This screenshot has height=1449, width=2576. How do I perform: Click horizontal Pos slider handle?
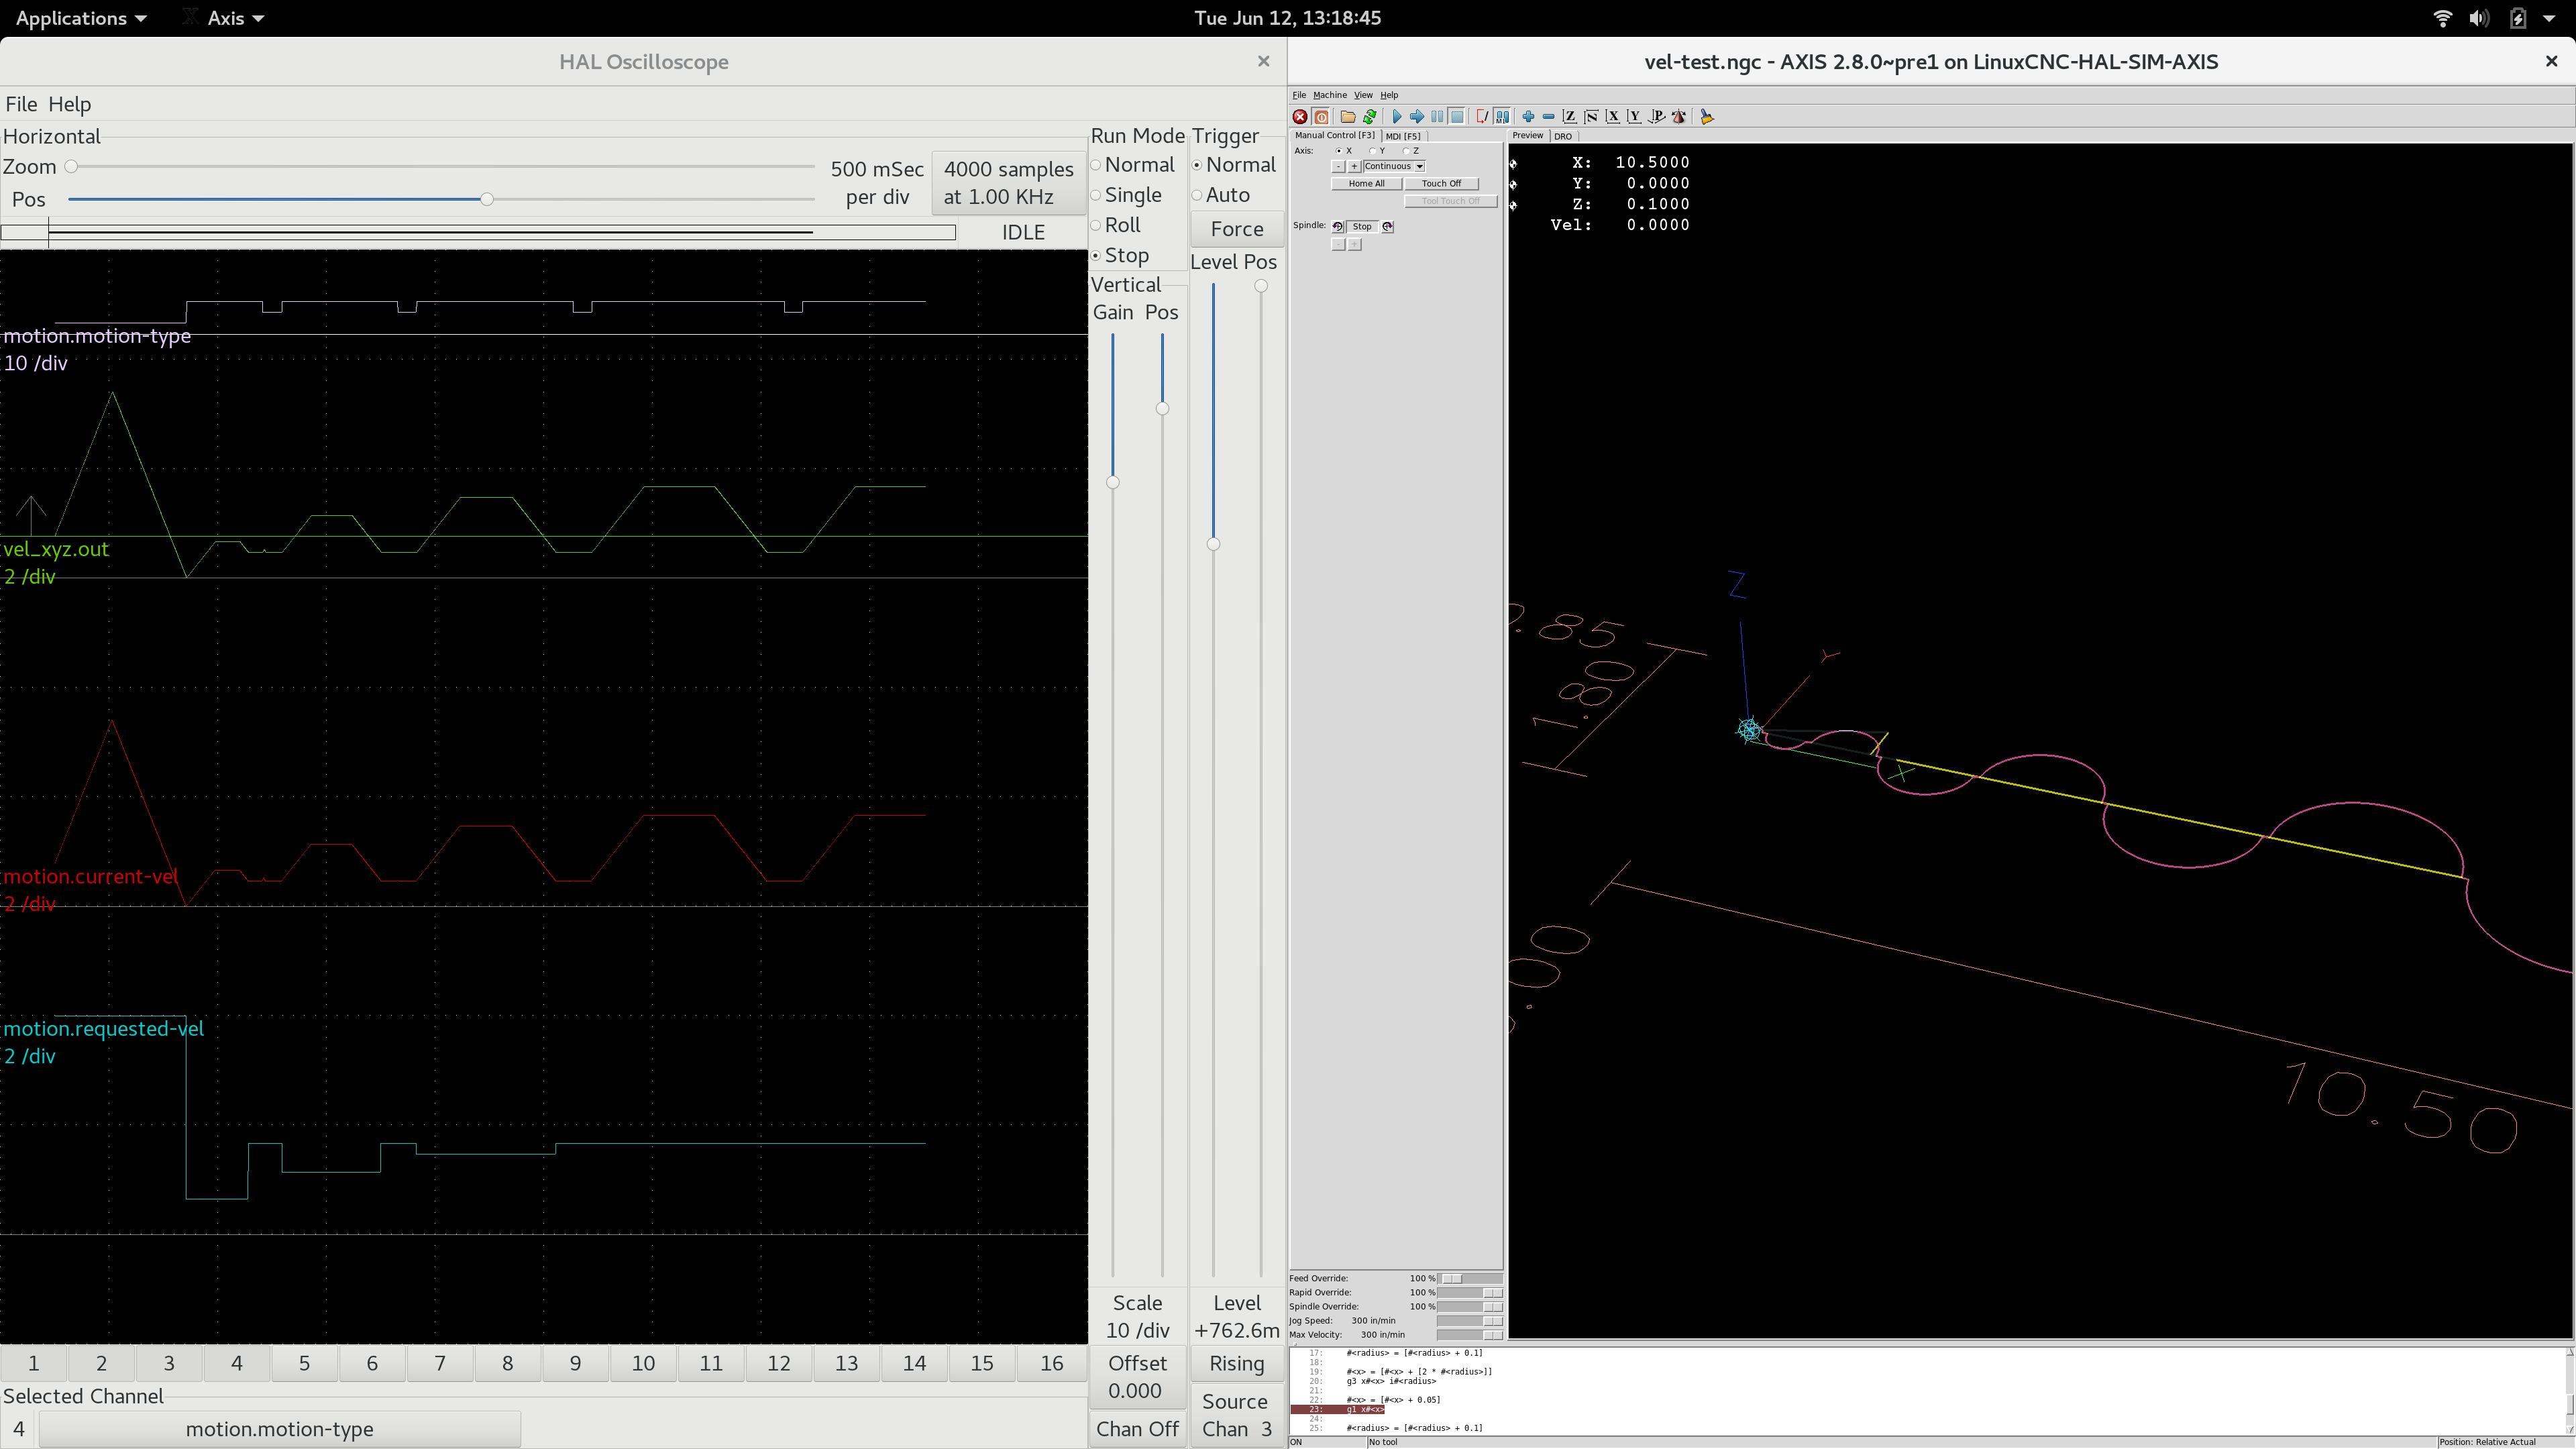click(486, 200)
